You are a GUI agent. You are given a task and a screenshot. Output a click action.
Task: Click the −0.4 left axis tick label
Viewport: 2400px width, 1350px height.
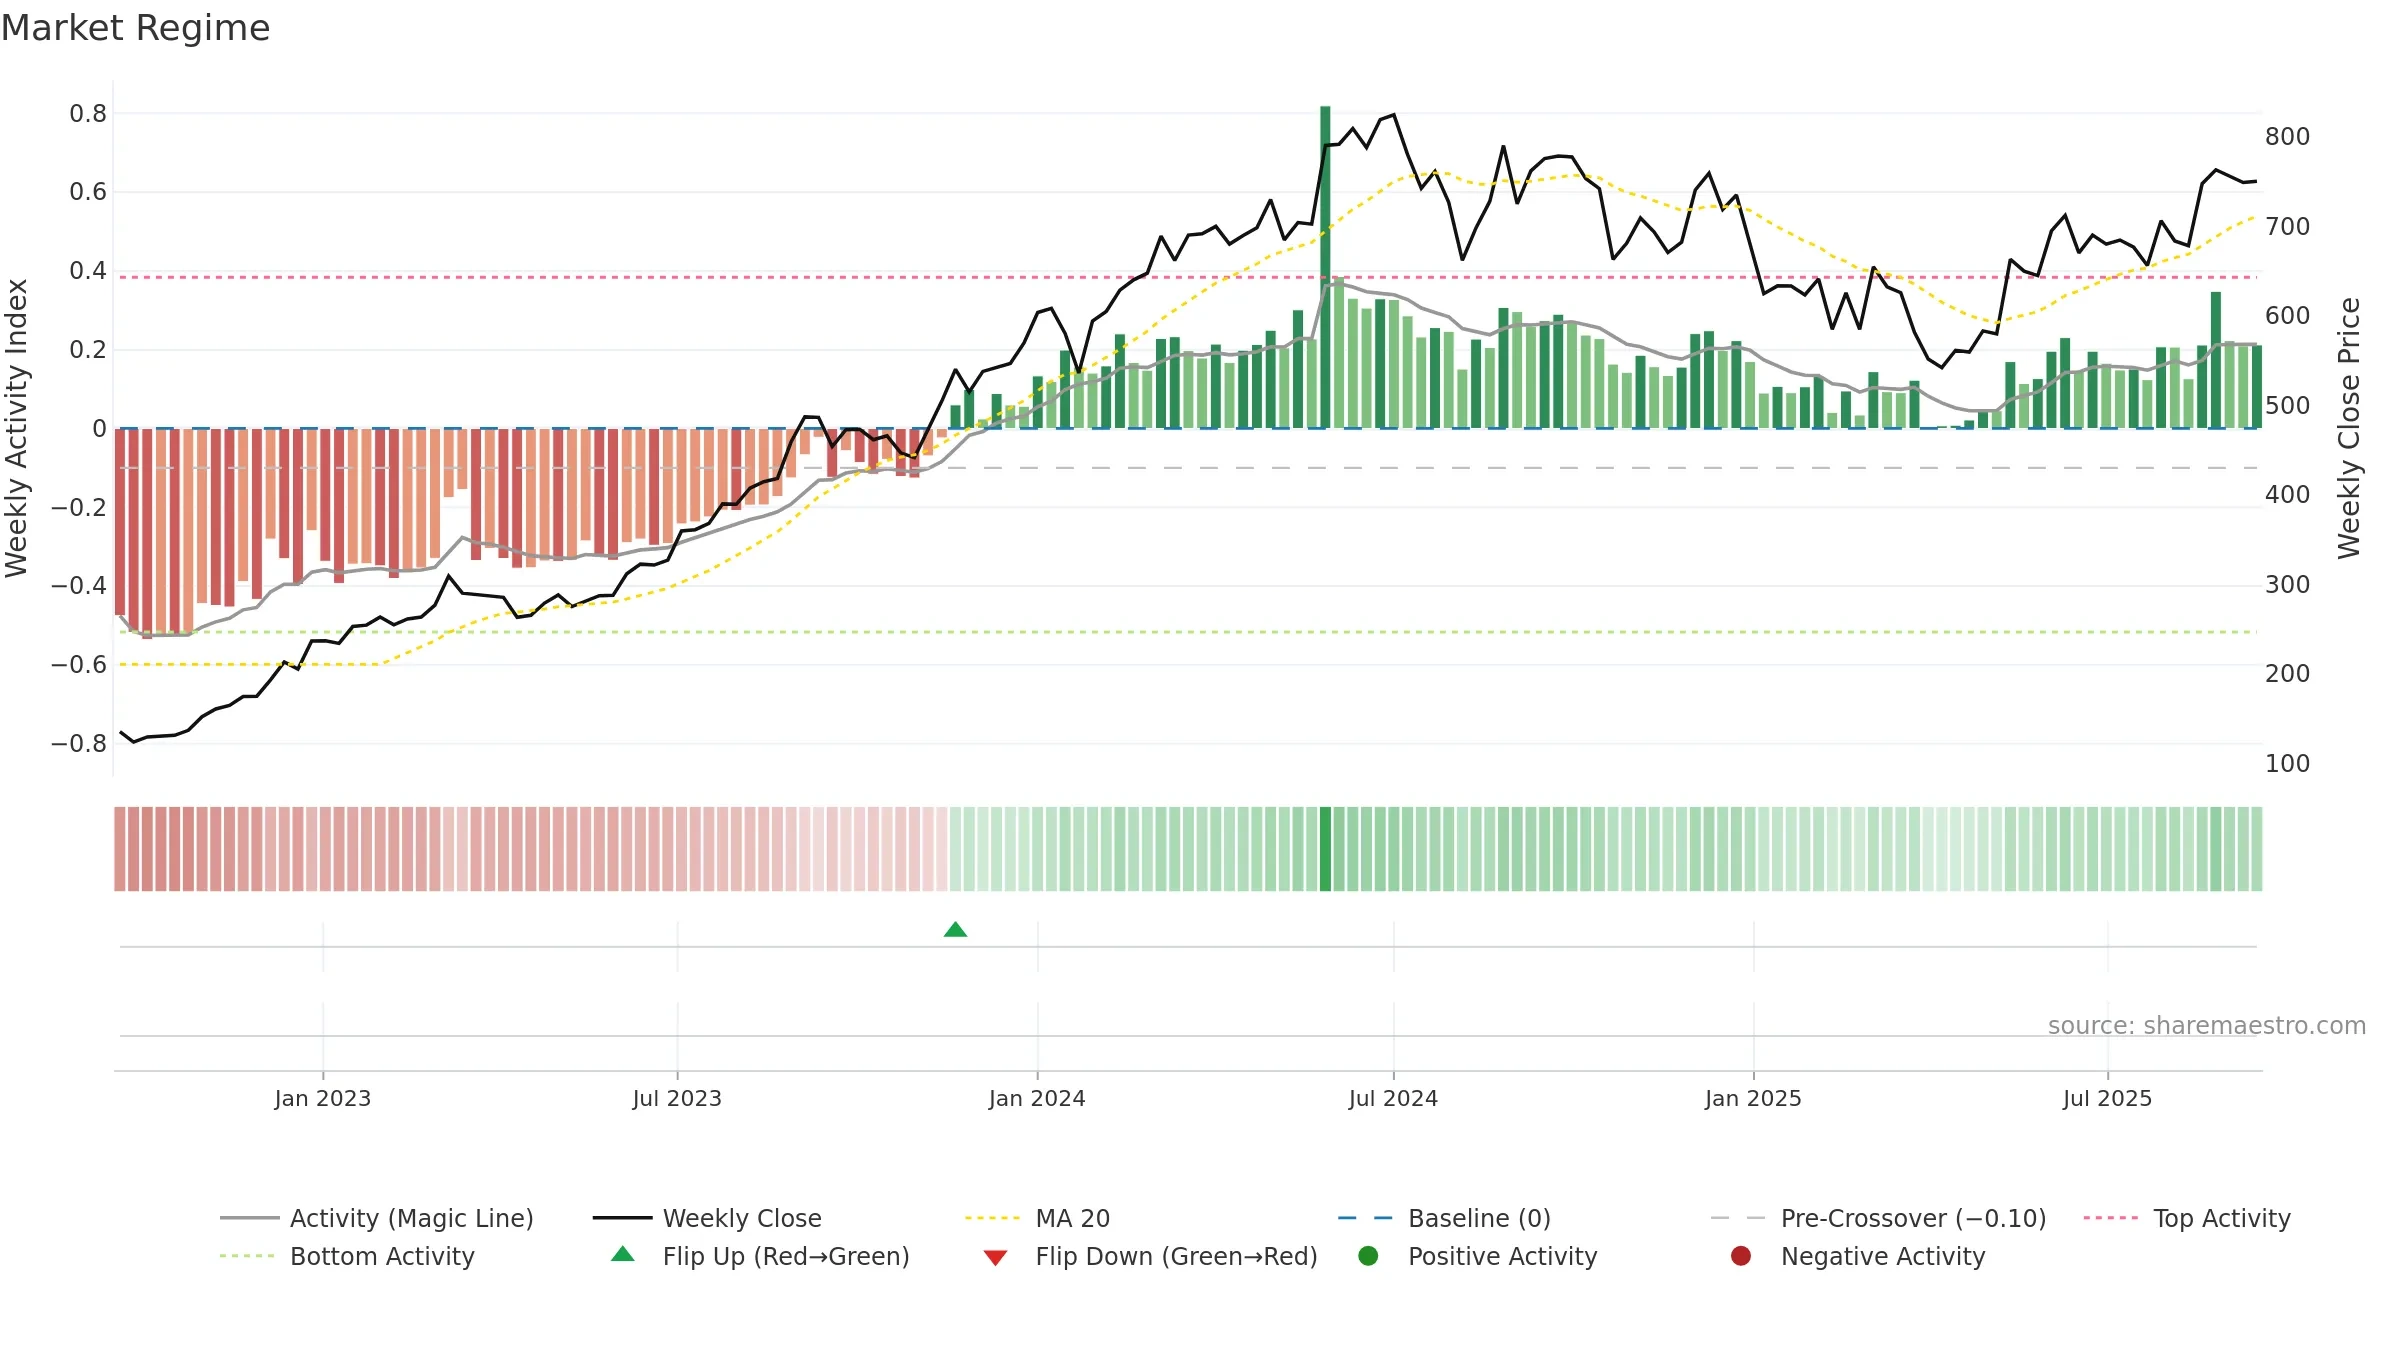(x=79, y=586)
